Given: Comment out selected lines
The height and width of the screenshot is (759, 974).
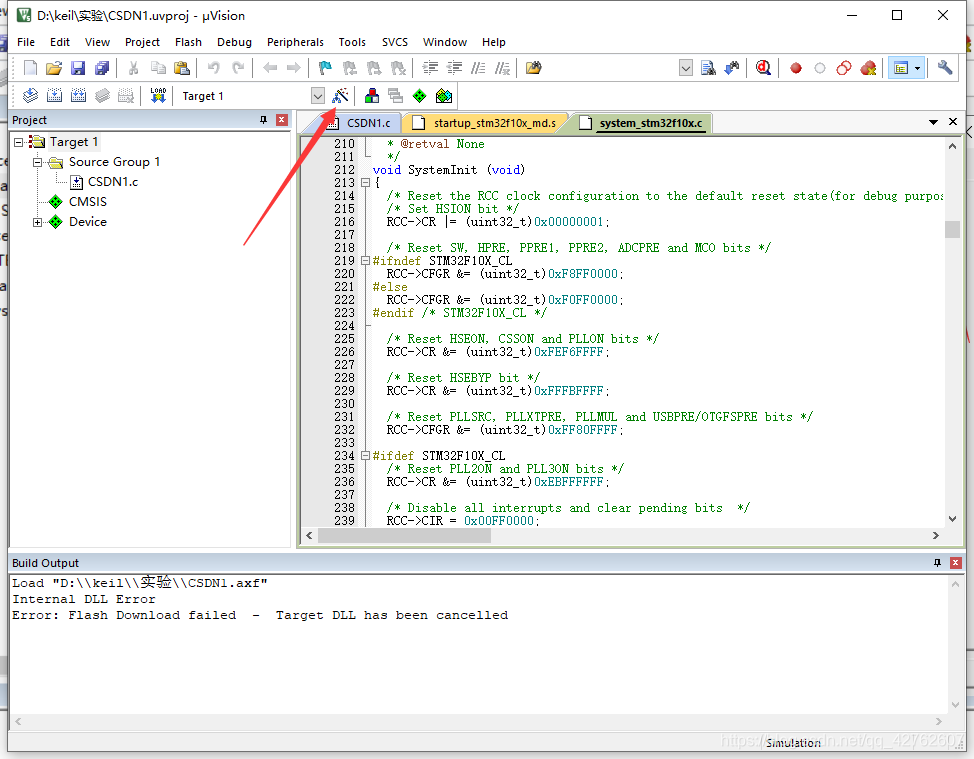Looking at the screenshot, I should [478, 68].
